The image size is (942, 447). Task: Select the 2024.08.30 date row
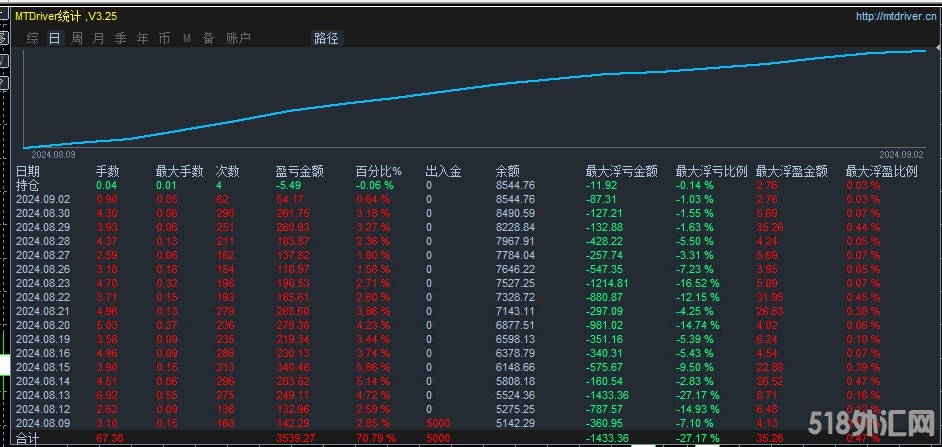pos(43,213)
